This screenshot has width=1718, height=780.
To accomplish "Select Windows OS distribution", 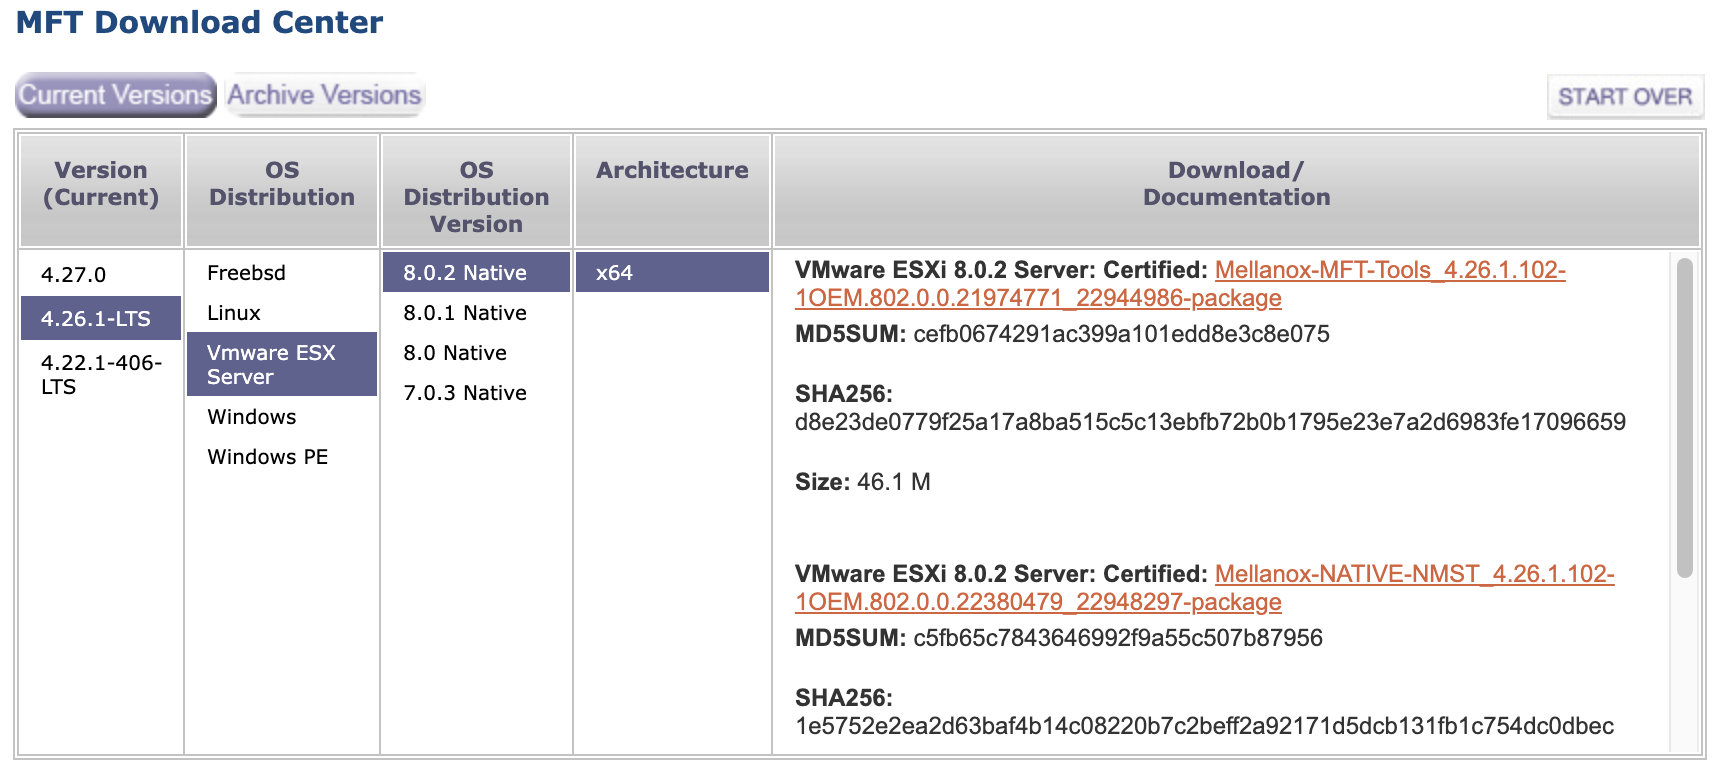I will point(251,417).
